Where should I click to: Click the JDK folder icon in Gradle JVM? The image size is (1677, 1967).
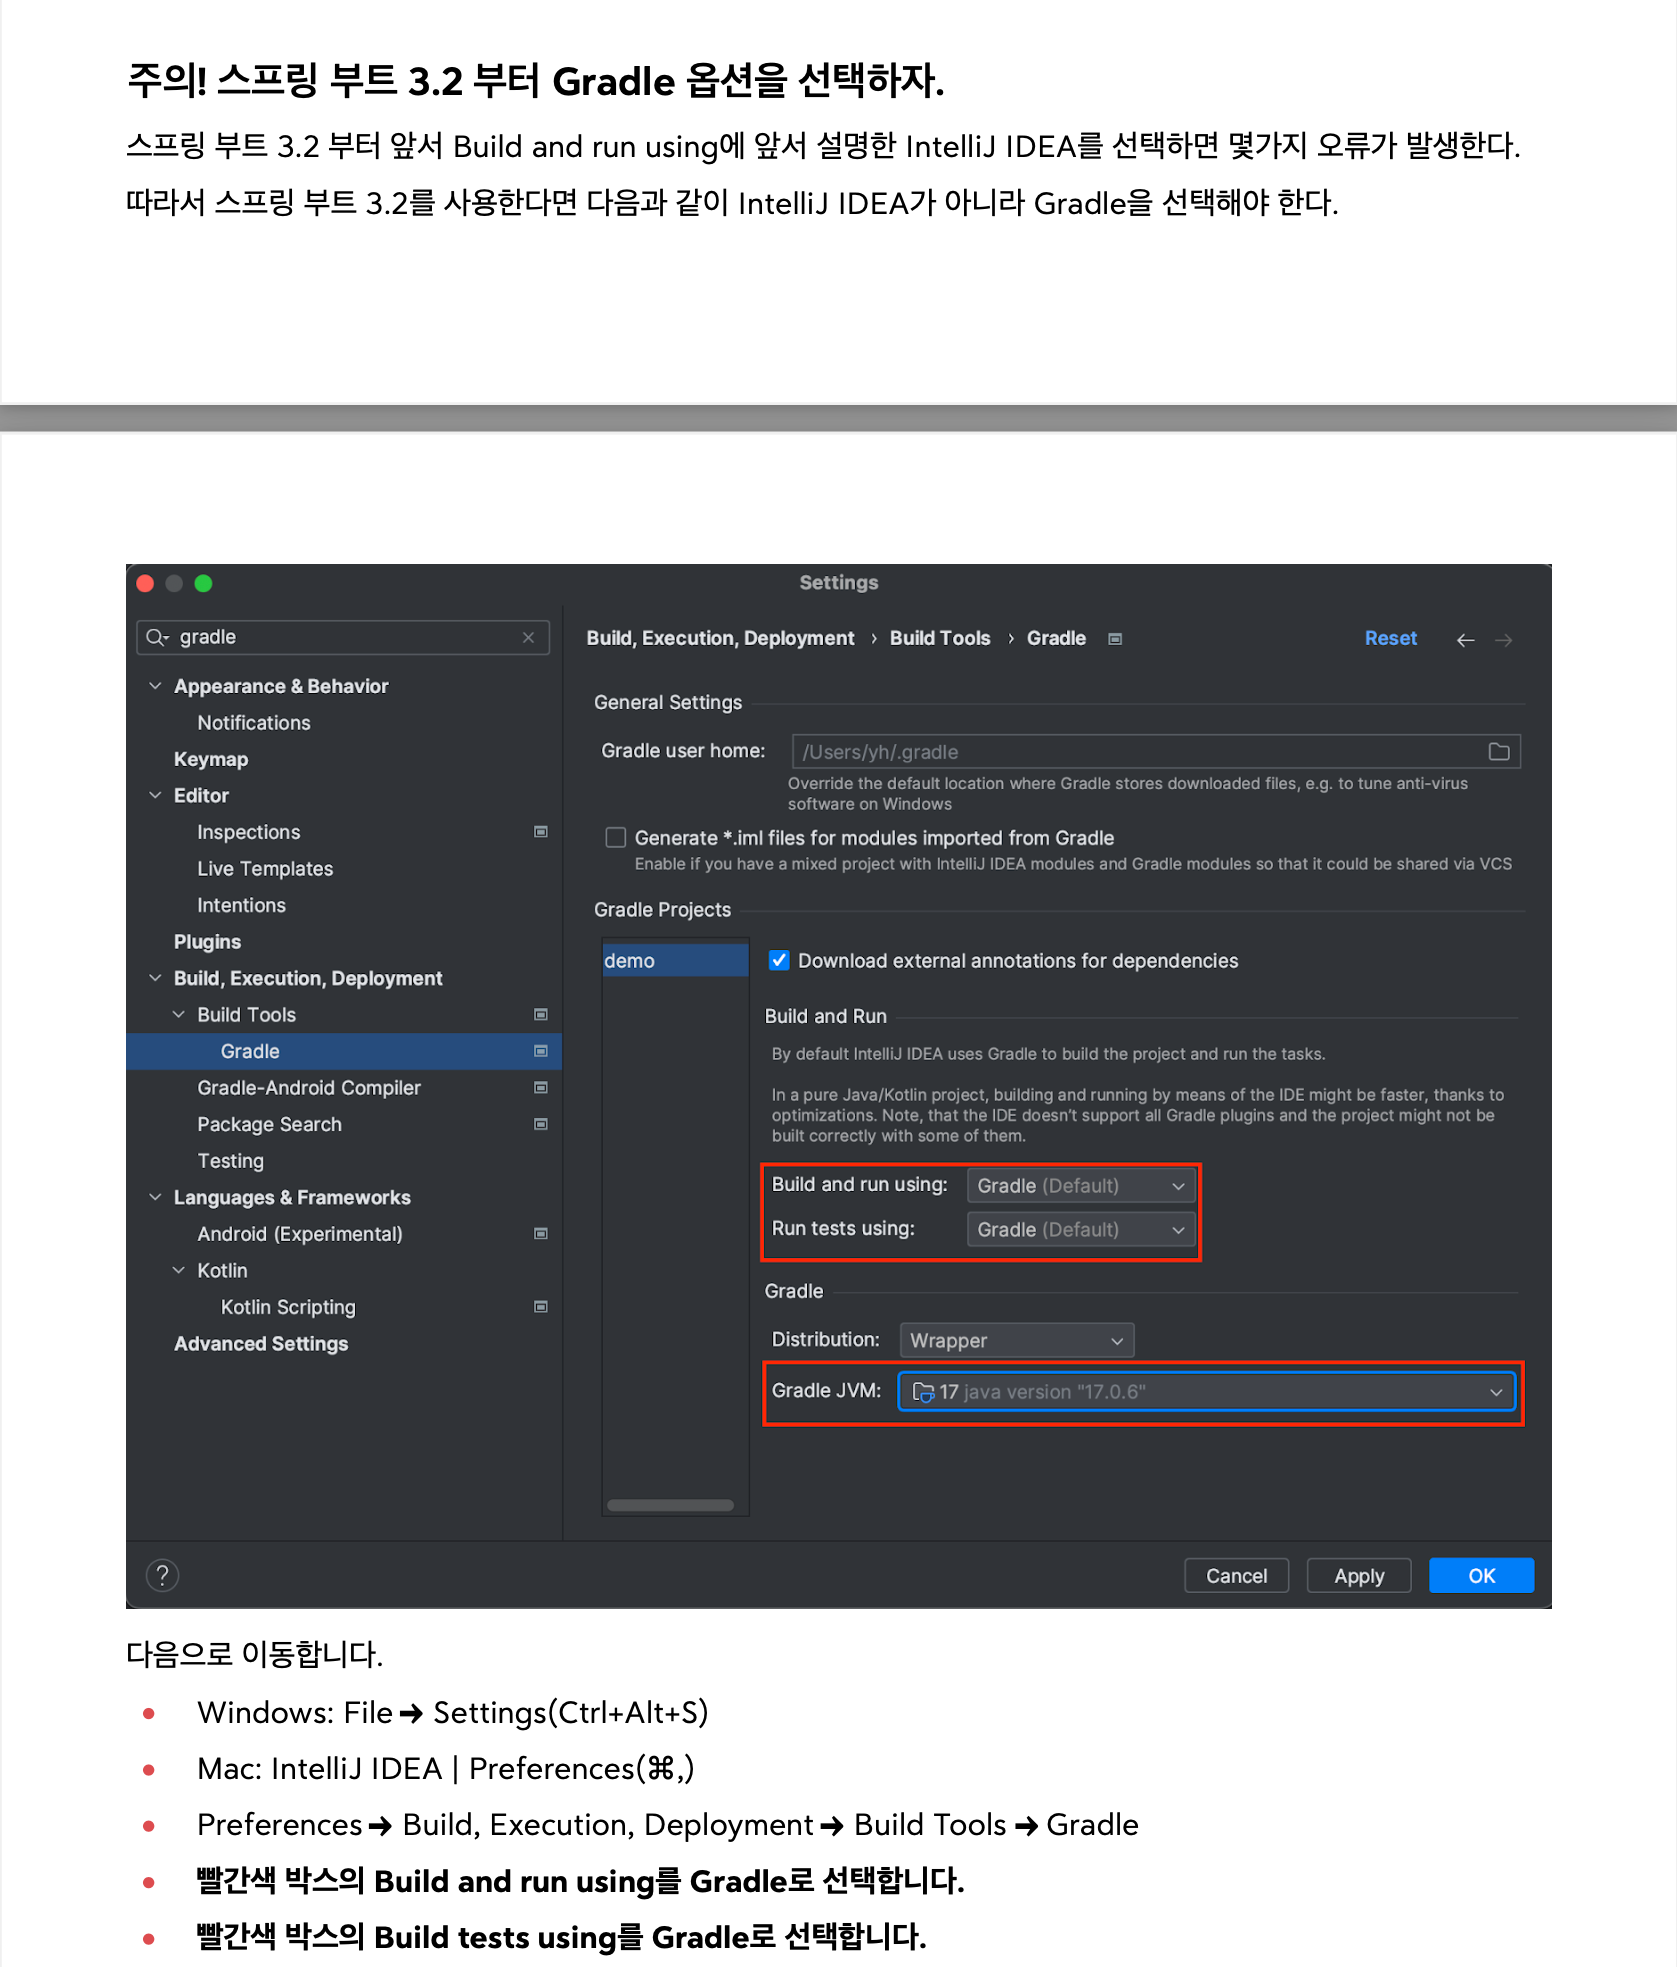[923, 1392]
